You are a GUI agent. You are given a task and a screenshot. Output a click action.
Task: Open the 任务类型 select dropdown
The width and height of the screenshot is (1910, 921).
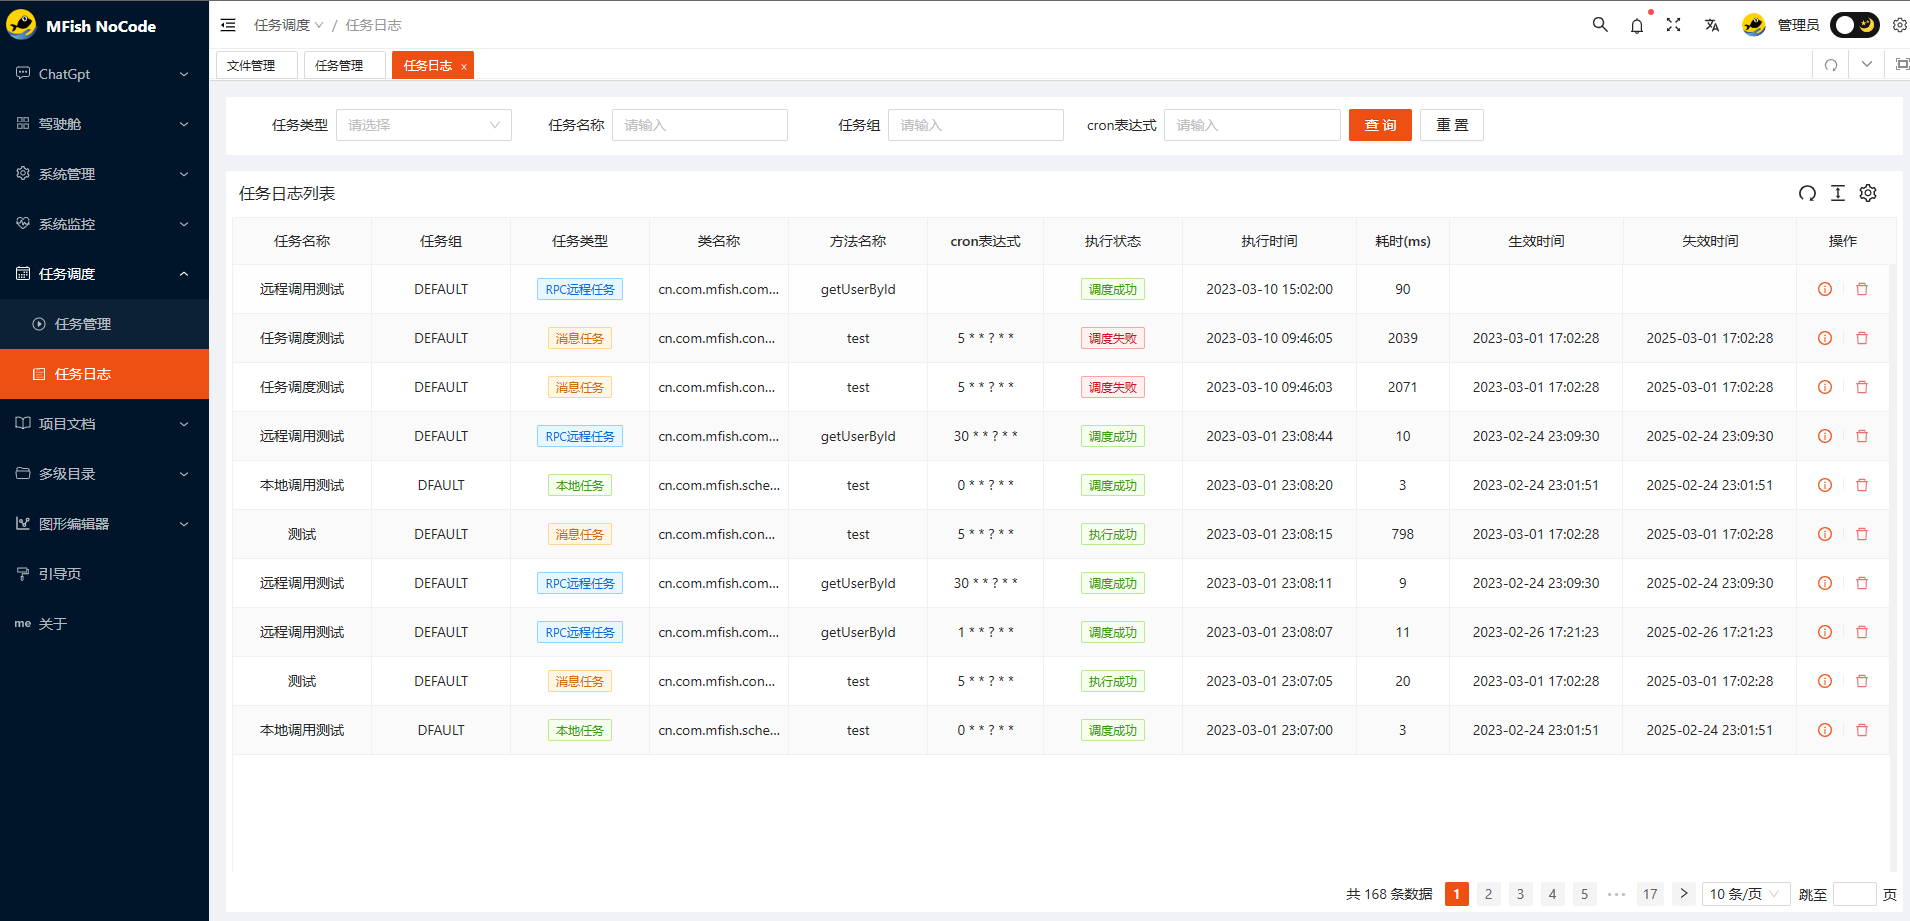(424, 125)
